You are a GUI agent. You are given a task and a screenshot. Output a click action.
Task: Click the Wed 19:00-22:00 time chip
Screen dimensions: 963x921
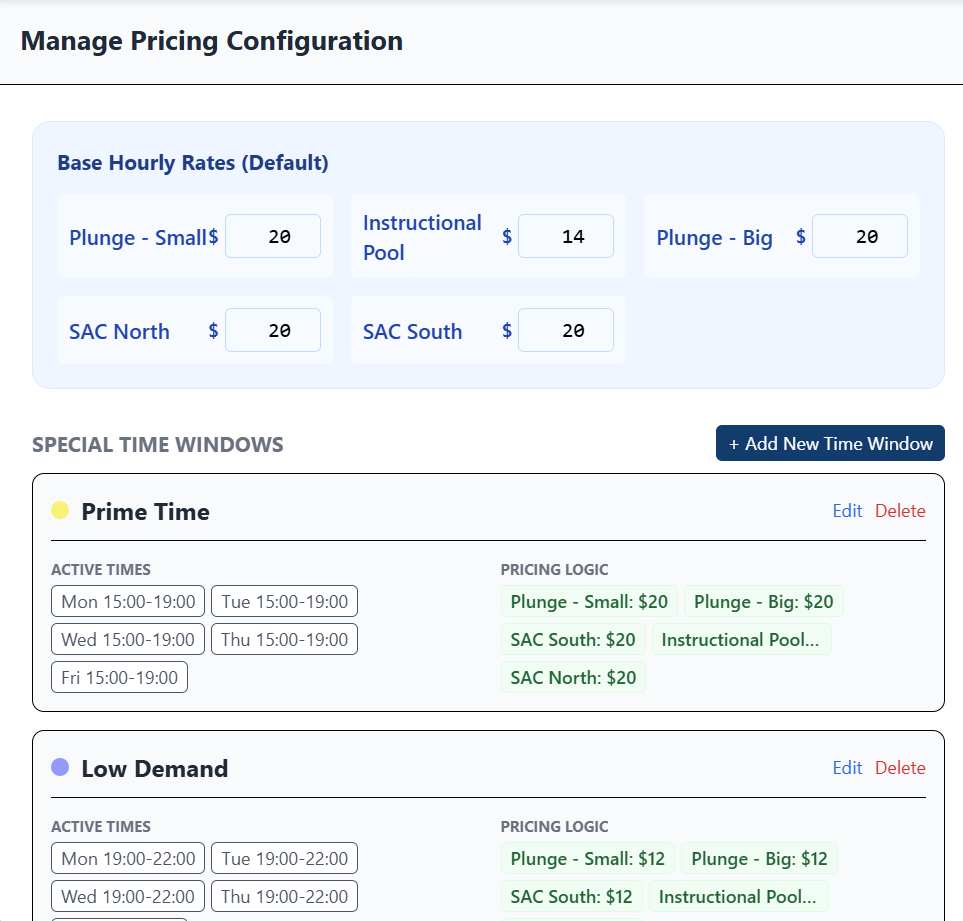click(x=127, y=896)
